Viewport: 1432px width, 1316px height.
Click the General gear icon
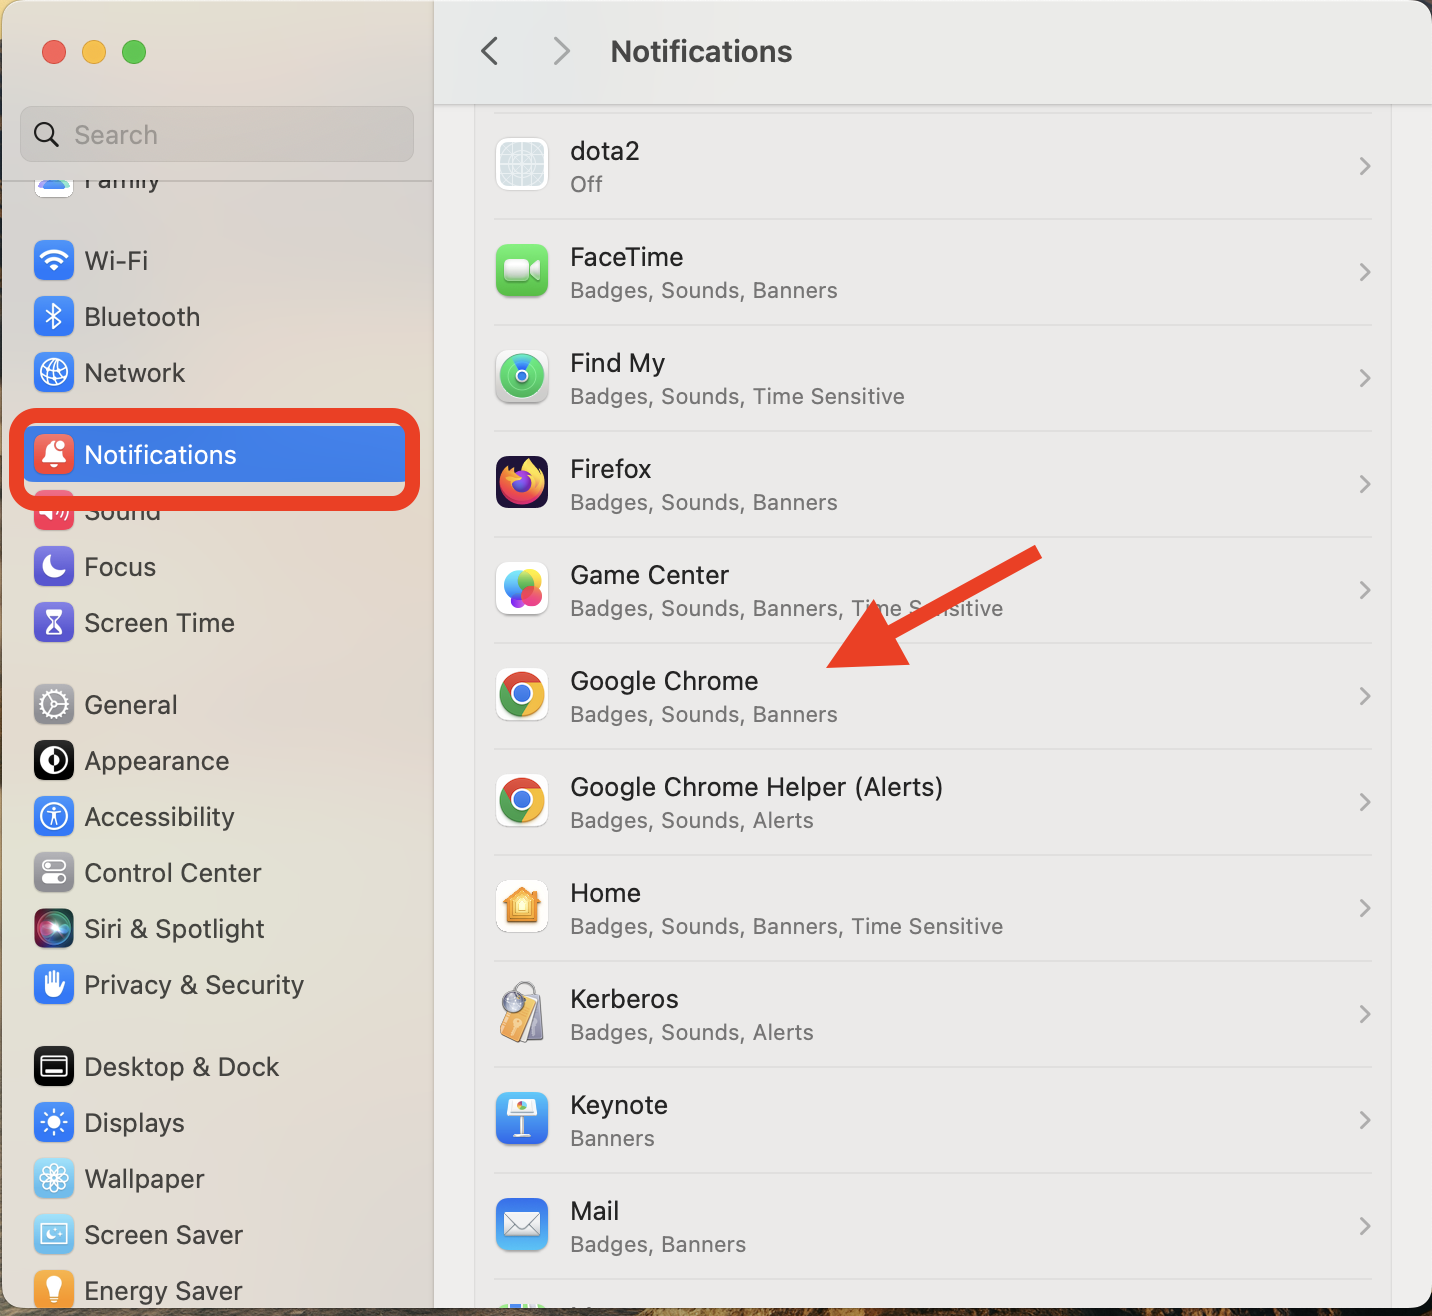(54, 704)
